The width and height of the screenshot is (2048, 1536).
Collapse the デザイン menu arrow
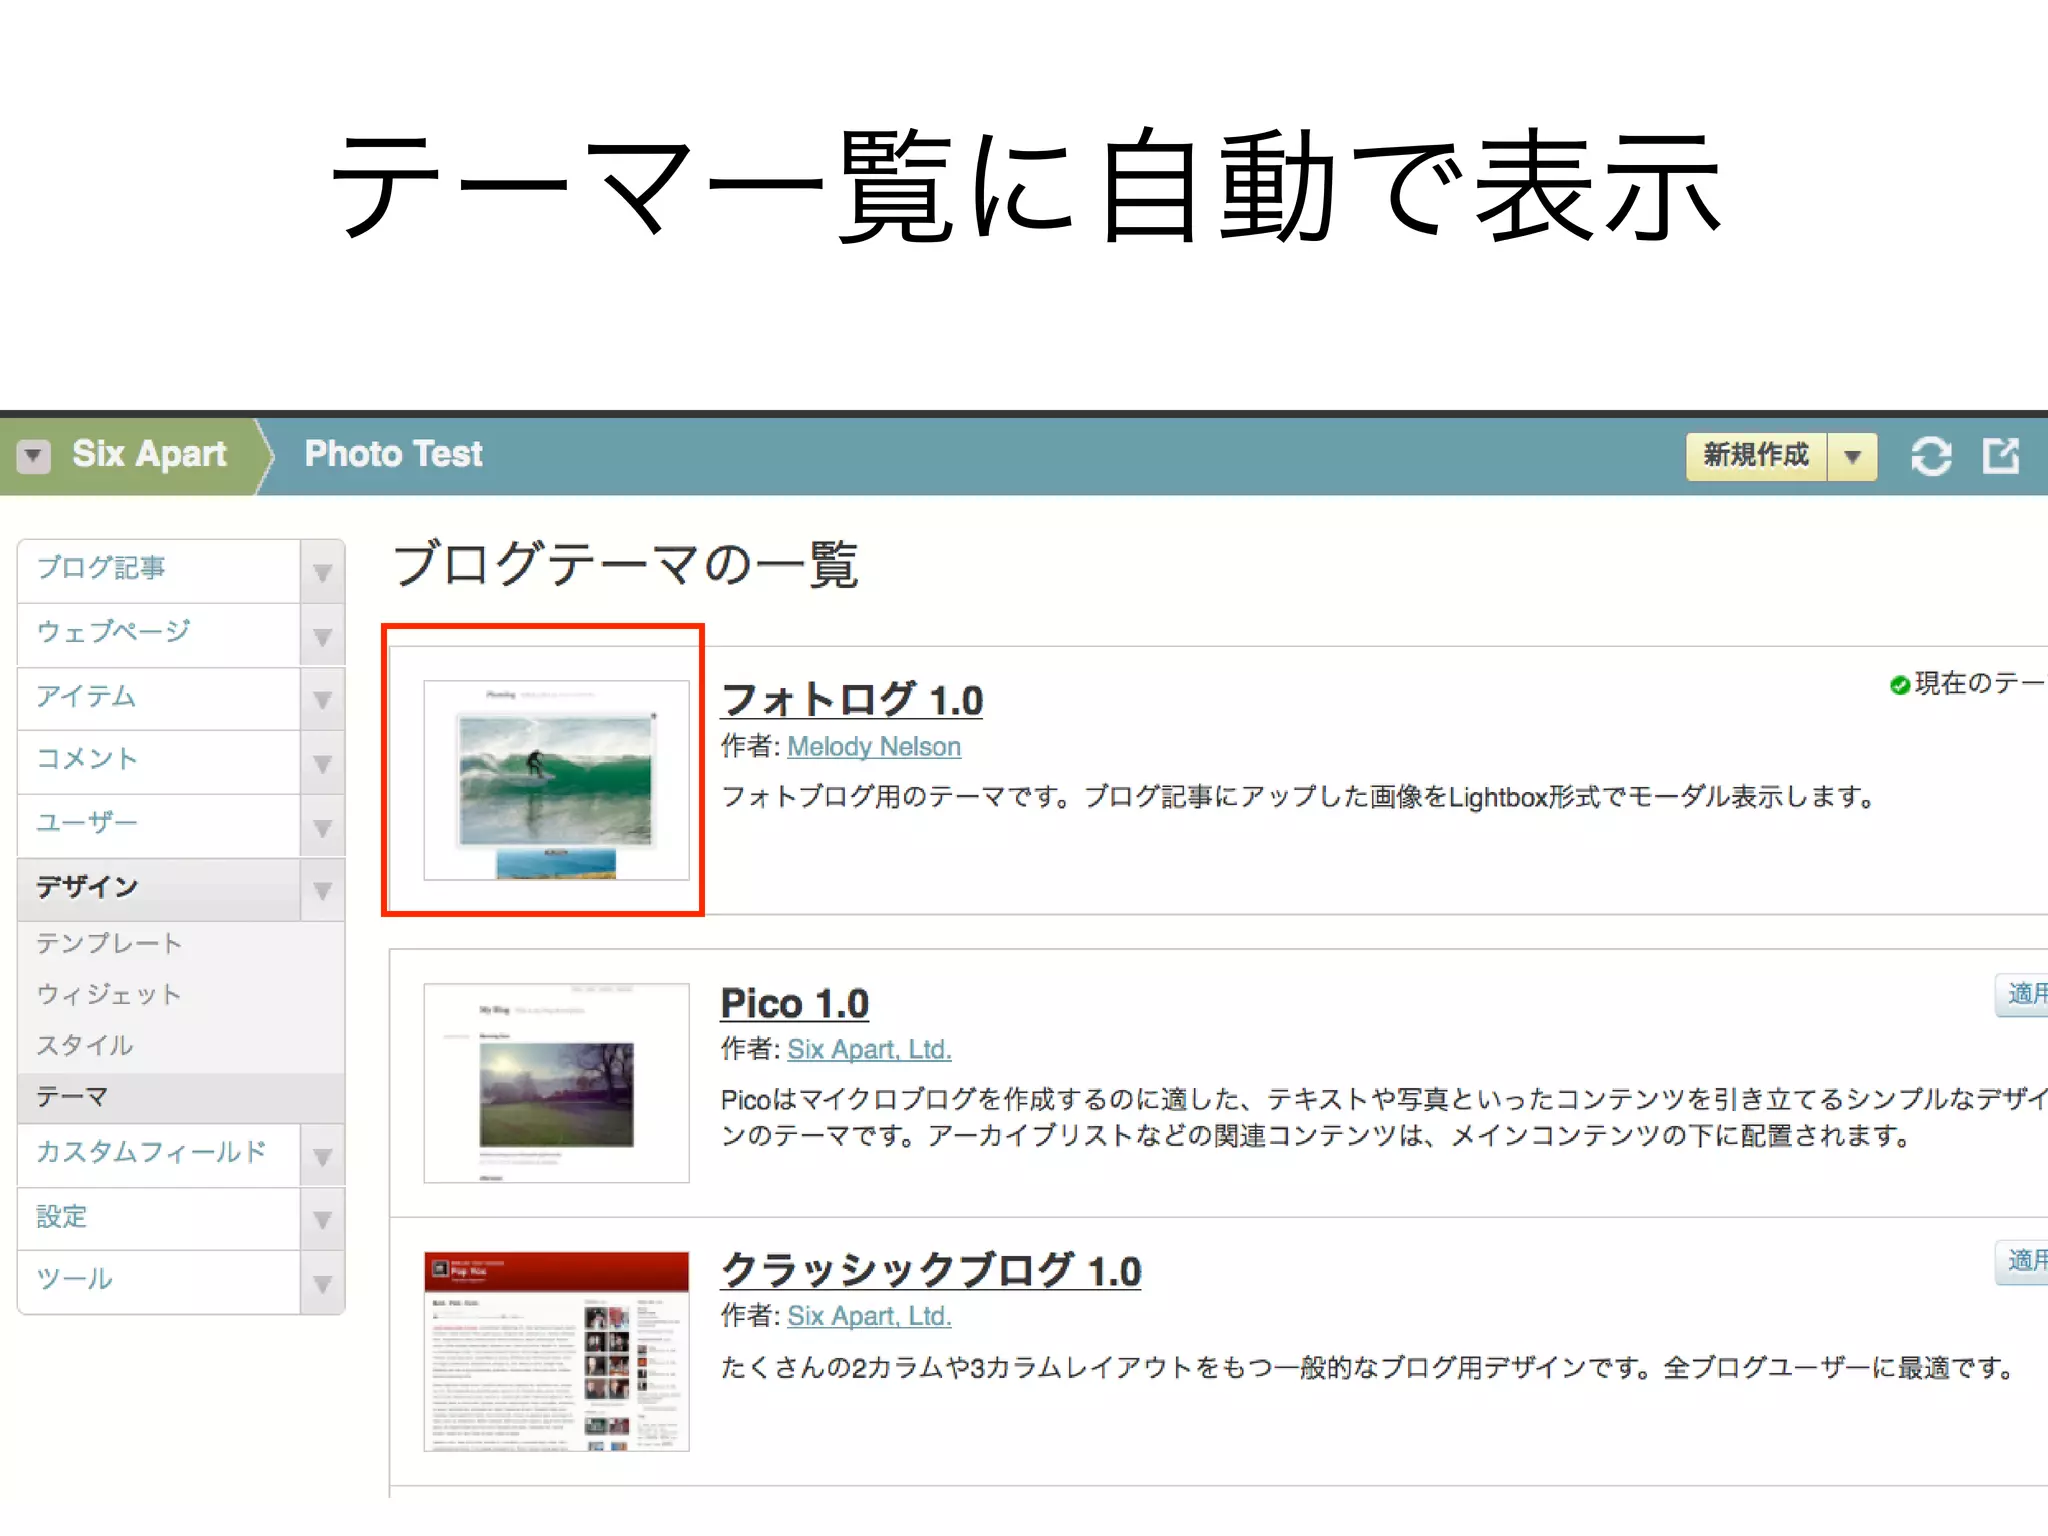322,890
